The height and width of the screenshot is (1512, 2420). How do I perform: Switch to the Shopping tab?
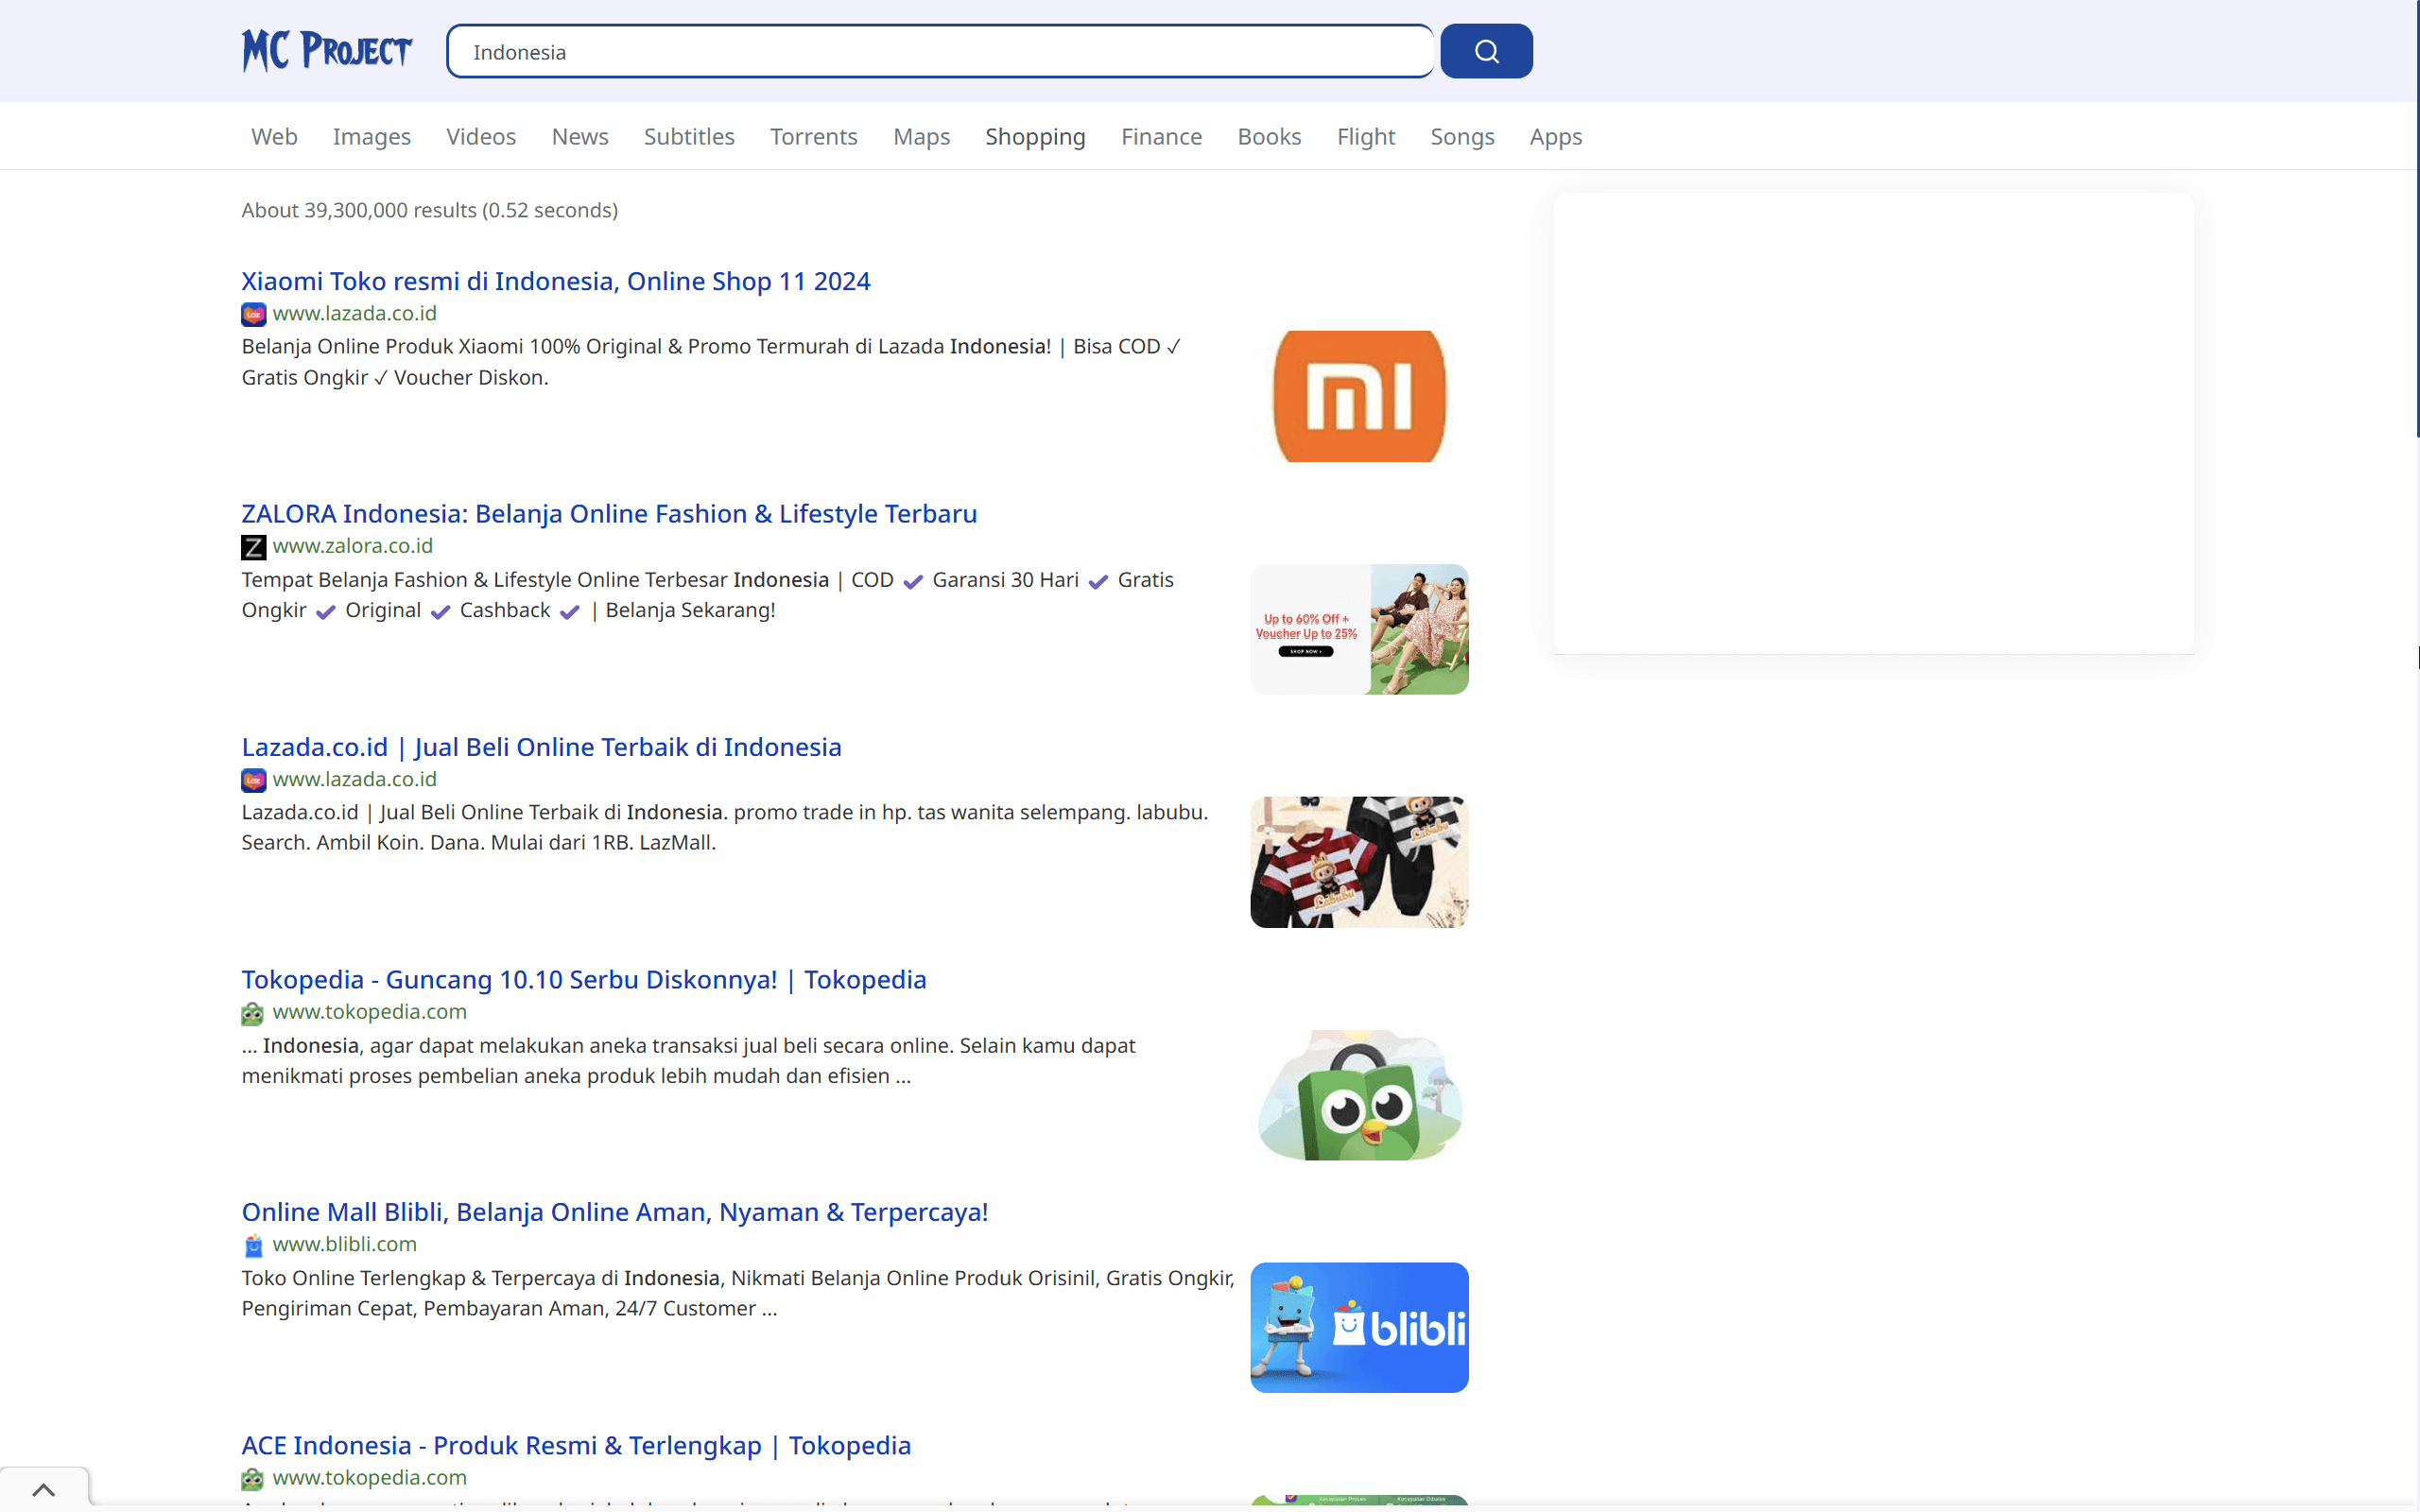1035,136
